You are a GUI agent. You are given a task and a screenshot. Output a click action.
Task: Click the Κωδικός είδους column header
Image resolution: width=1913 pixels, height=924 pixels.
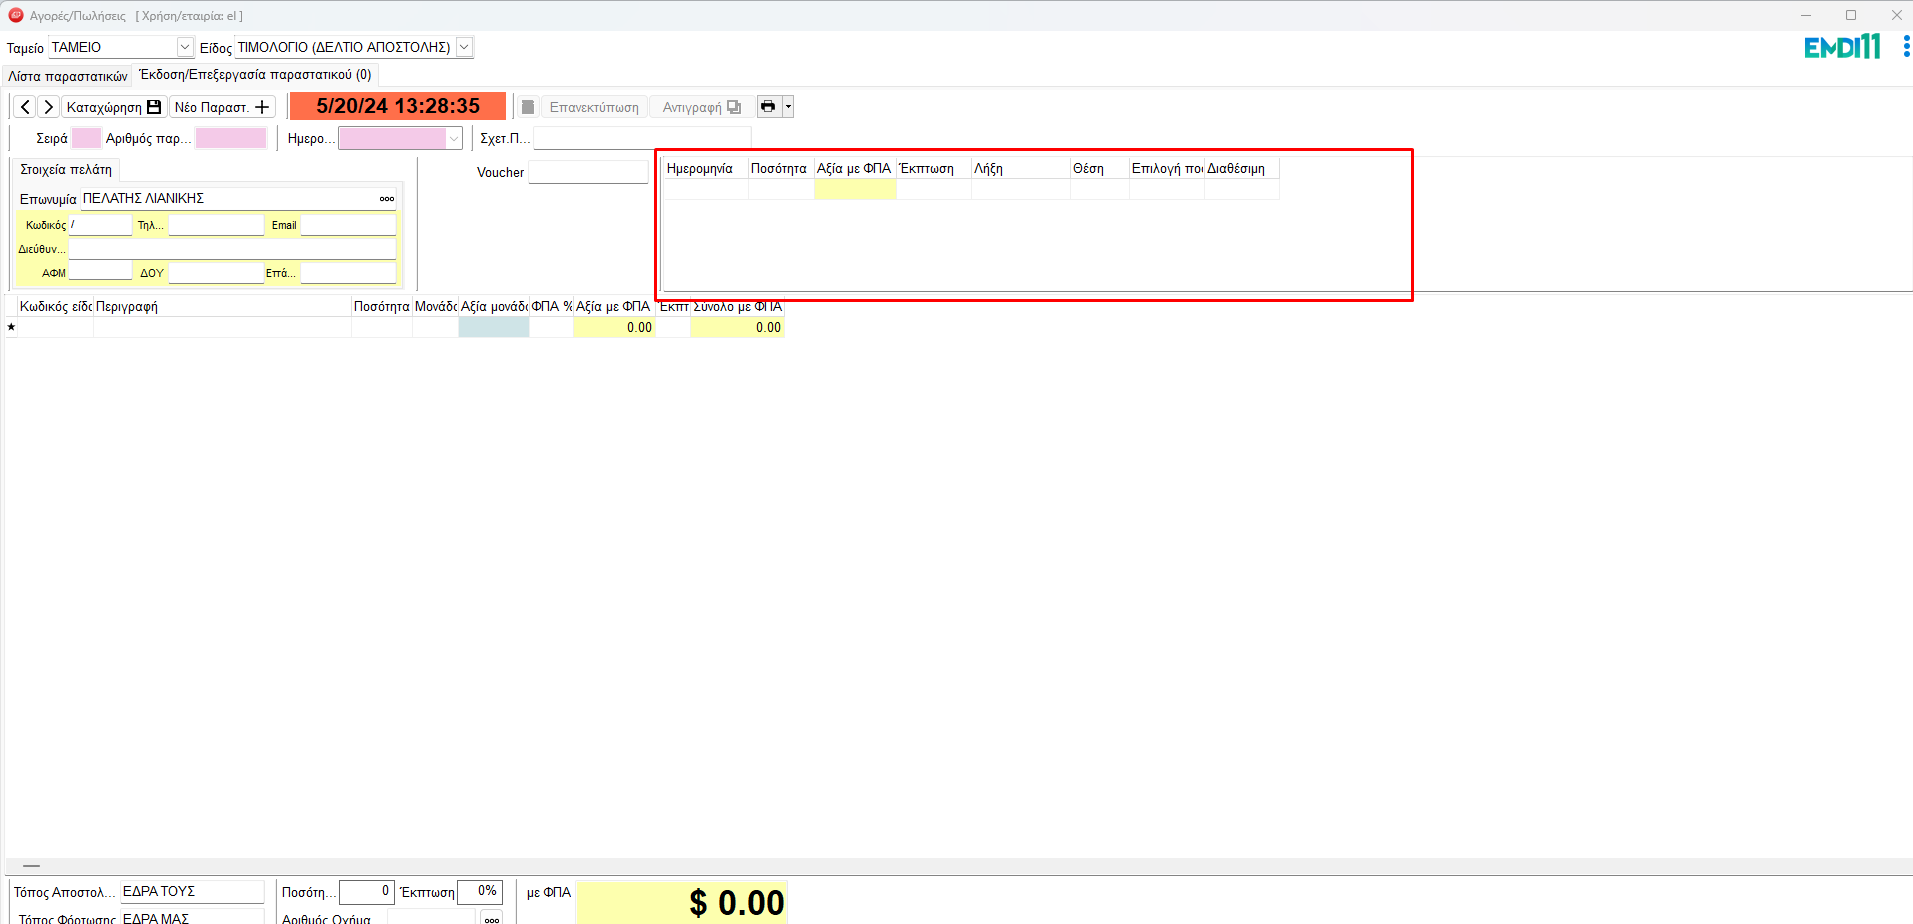pyautogui.click(x=55, y=306)
